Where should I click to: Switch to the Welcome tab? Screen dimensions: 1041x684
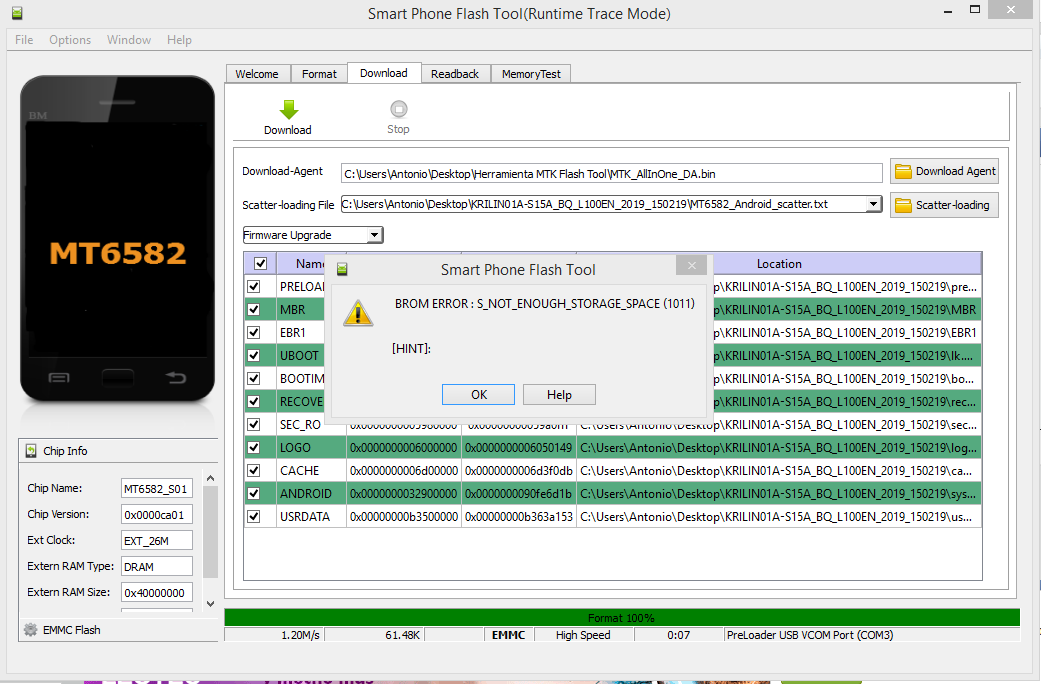click(257, 74)
